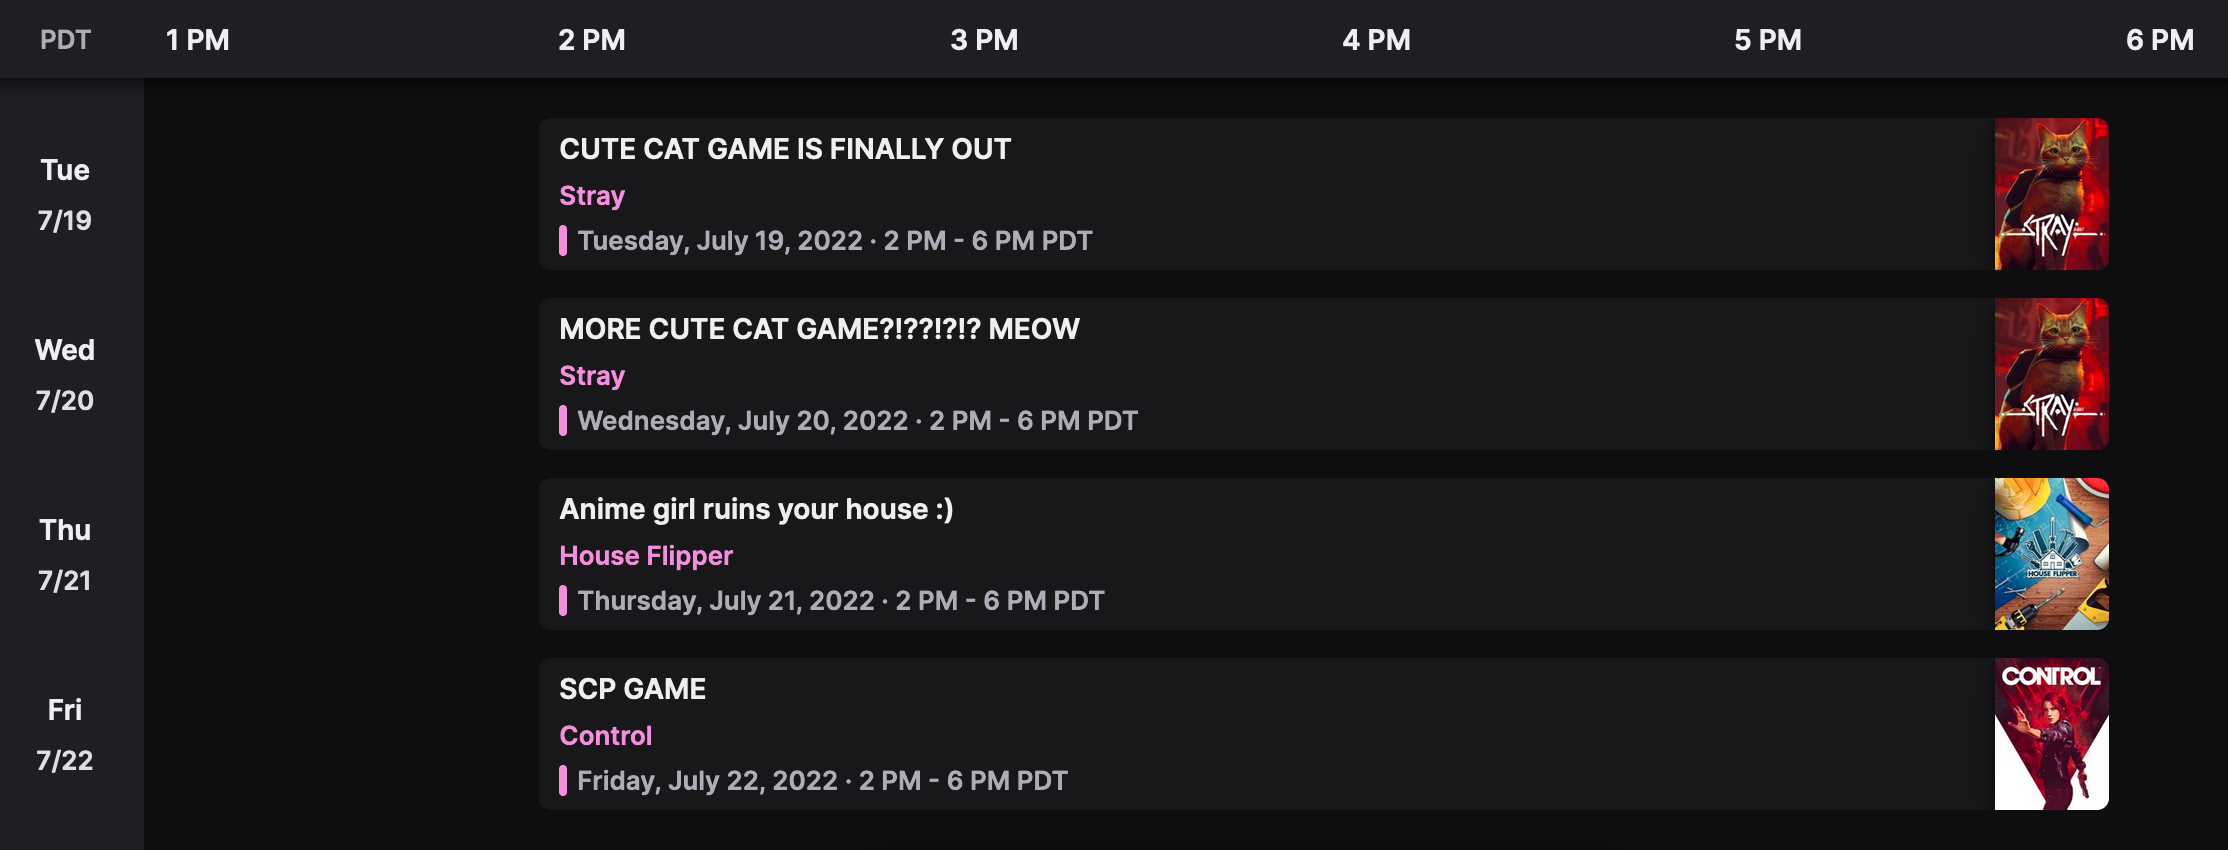The height and width of the screenshot is (850, 2228).
Task: Click the 2 PM timeline marker
Action: (592, 40)
